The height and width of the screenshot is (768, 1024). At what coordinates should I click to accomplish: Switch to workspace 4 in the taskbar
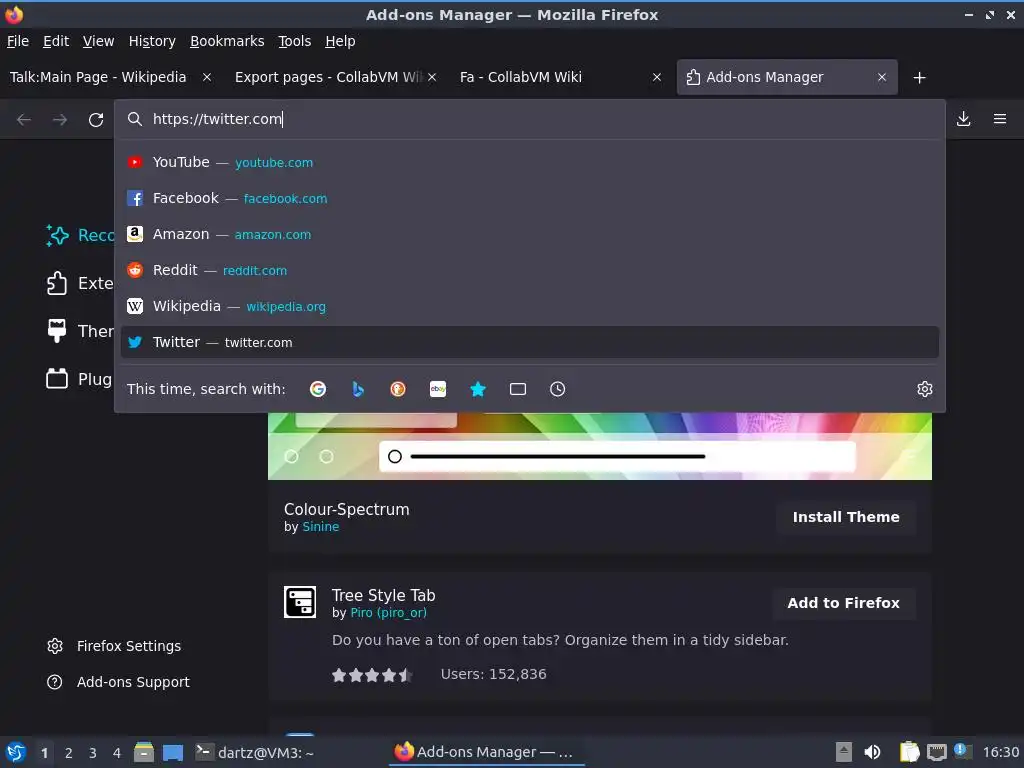(x=117, y=753)
